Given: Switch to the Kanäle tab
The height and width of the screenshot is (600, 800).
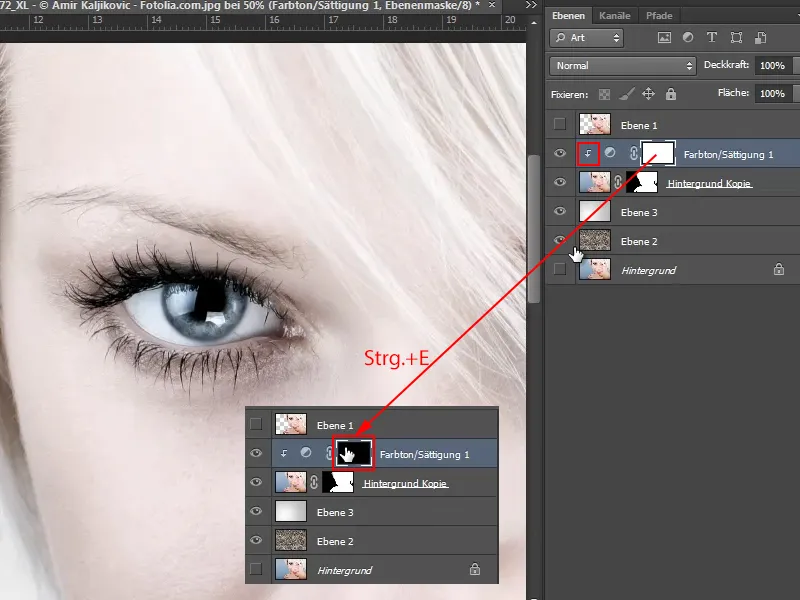Looking at the screenshot, I should (x=614, y=16).
